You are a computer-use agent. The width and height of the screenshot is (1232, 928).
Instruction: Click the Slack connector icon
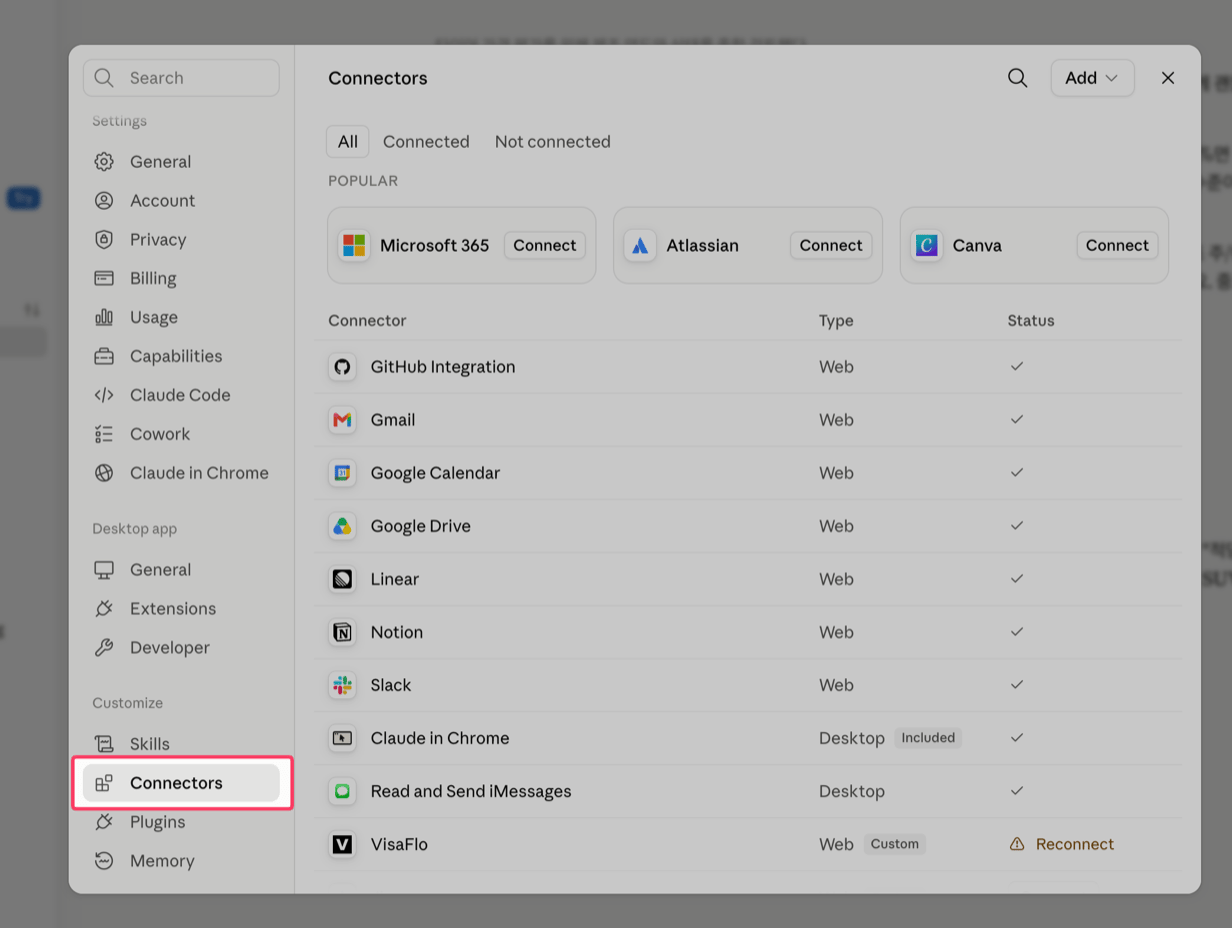pos(342,685)
